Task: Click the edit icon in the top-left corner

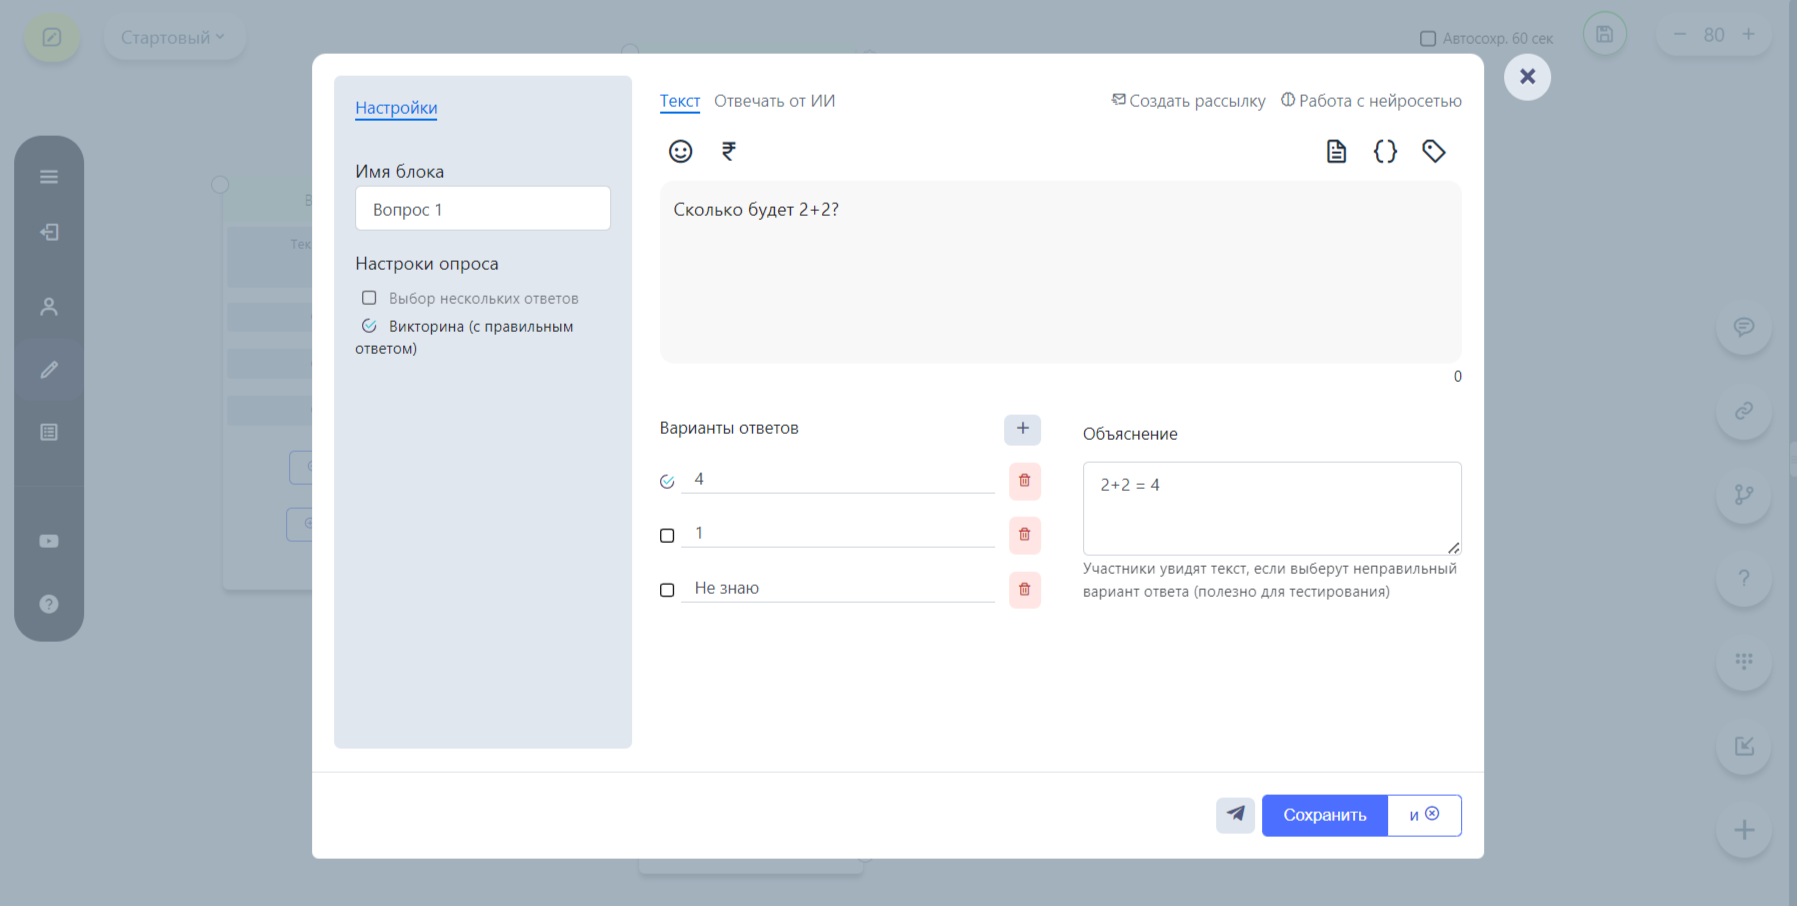Action: coord(52,37)
